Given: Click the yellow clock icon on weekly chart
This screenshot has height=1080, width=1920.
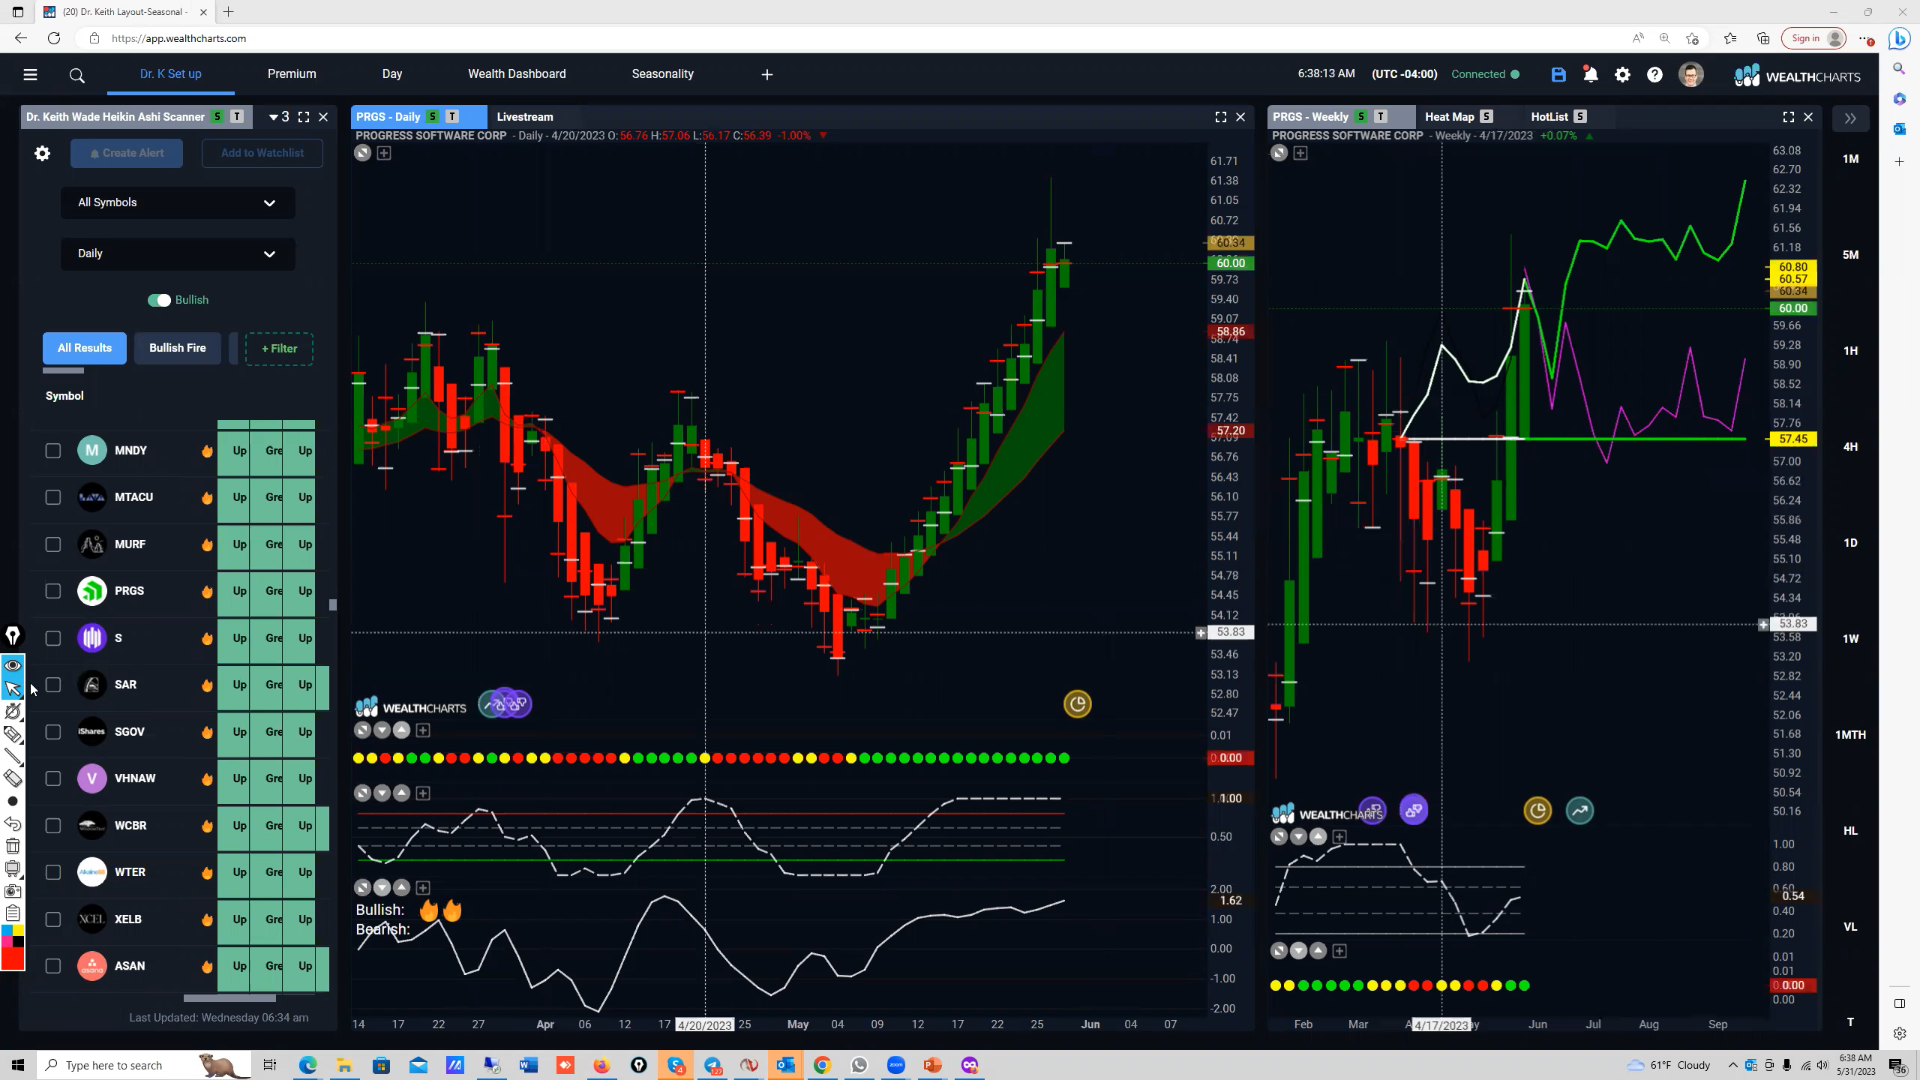Looking at the screenshot, I should pyautogui.click(x=1537, y=811).
